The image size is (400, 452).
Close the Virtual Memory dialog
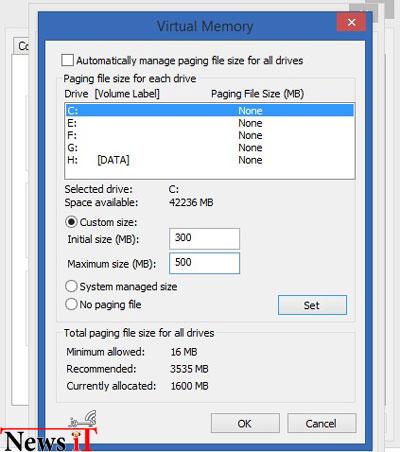click(351, 22)
